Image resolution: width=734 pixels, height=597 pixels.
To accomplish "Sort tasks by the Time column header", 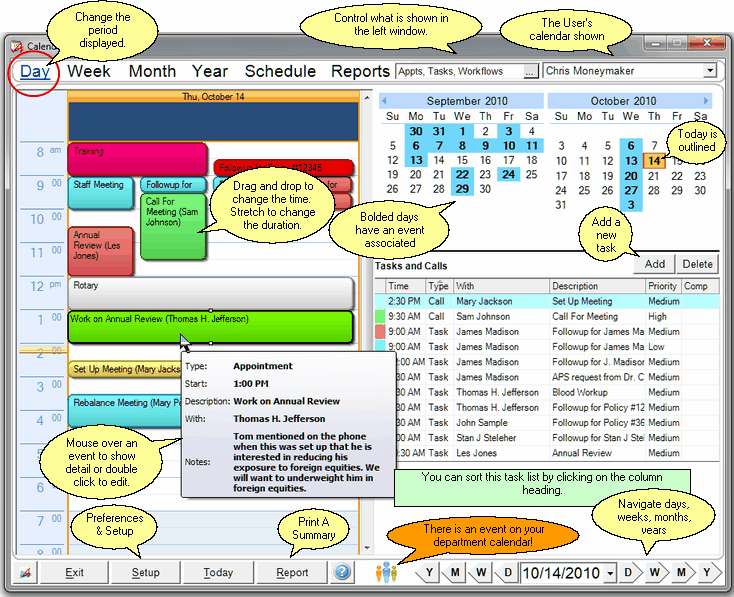I will click(405, 286).
